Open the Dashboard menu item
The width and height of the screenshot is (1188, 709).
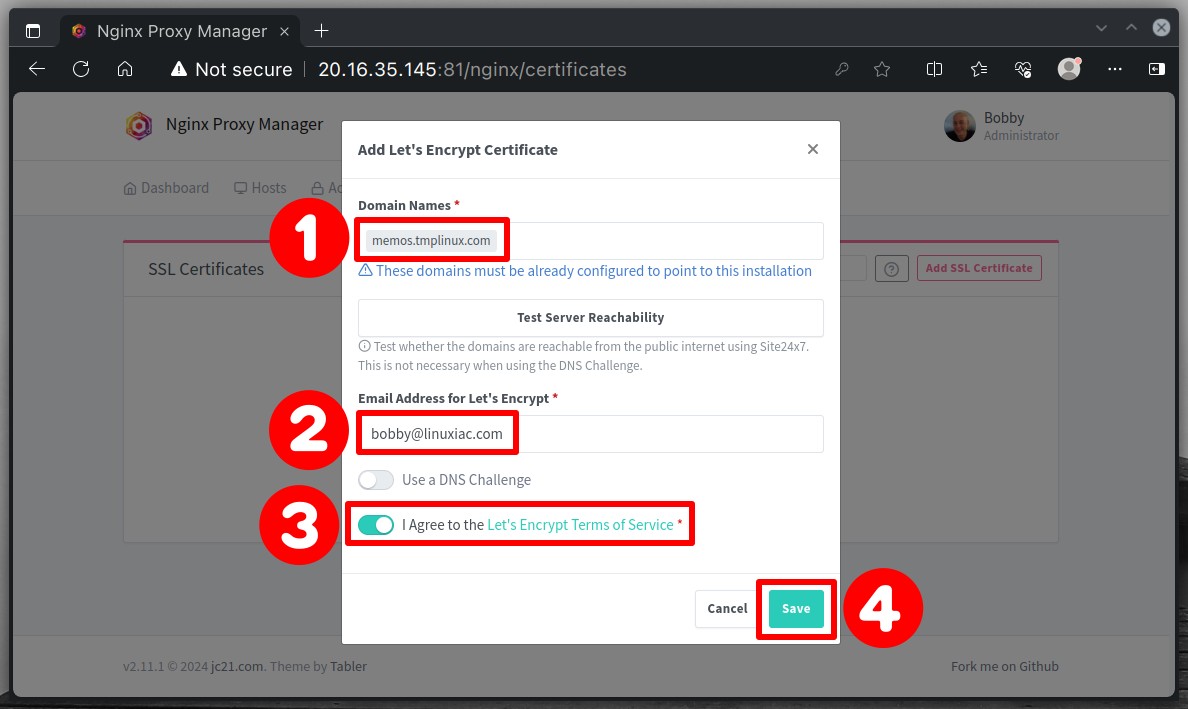[x=166, y=188]
